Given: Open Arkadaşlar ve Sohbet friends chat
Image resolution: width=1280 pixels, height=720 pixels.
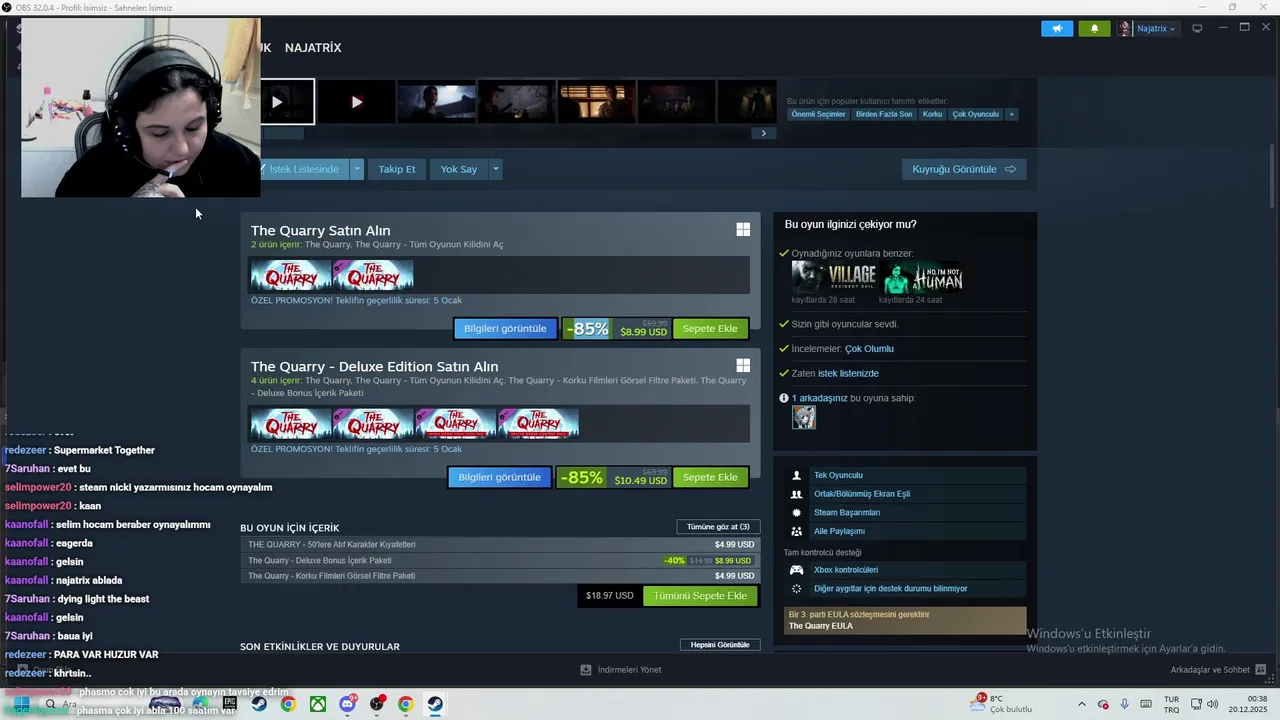Looking at the screenshot, I should click(x=1218, y=670).
